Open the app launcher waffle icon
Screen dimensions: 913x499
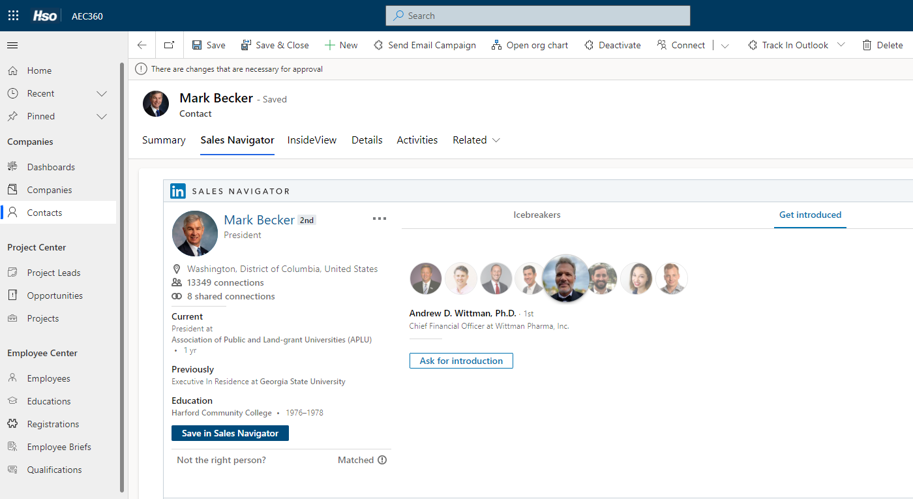(13, 16)
